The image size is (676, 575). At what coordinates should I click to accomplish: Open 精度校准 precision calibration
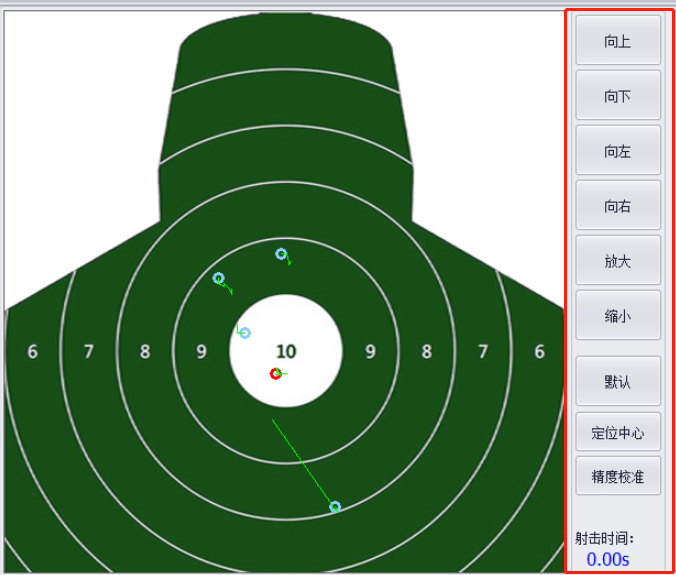coord(618,476)
